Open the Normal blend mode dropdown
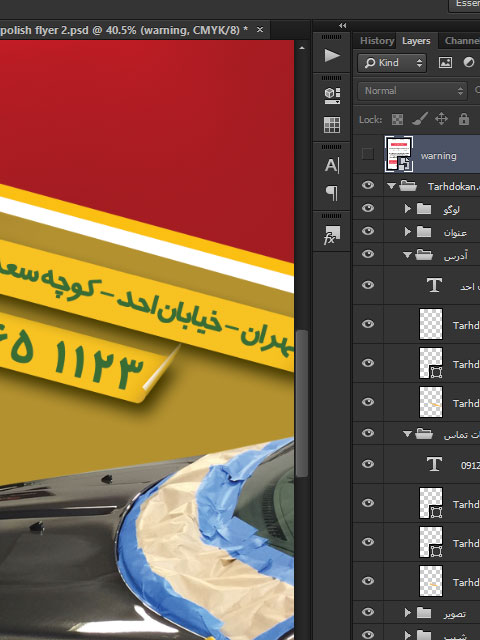 tap(412, 91)
